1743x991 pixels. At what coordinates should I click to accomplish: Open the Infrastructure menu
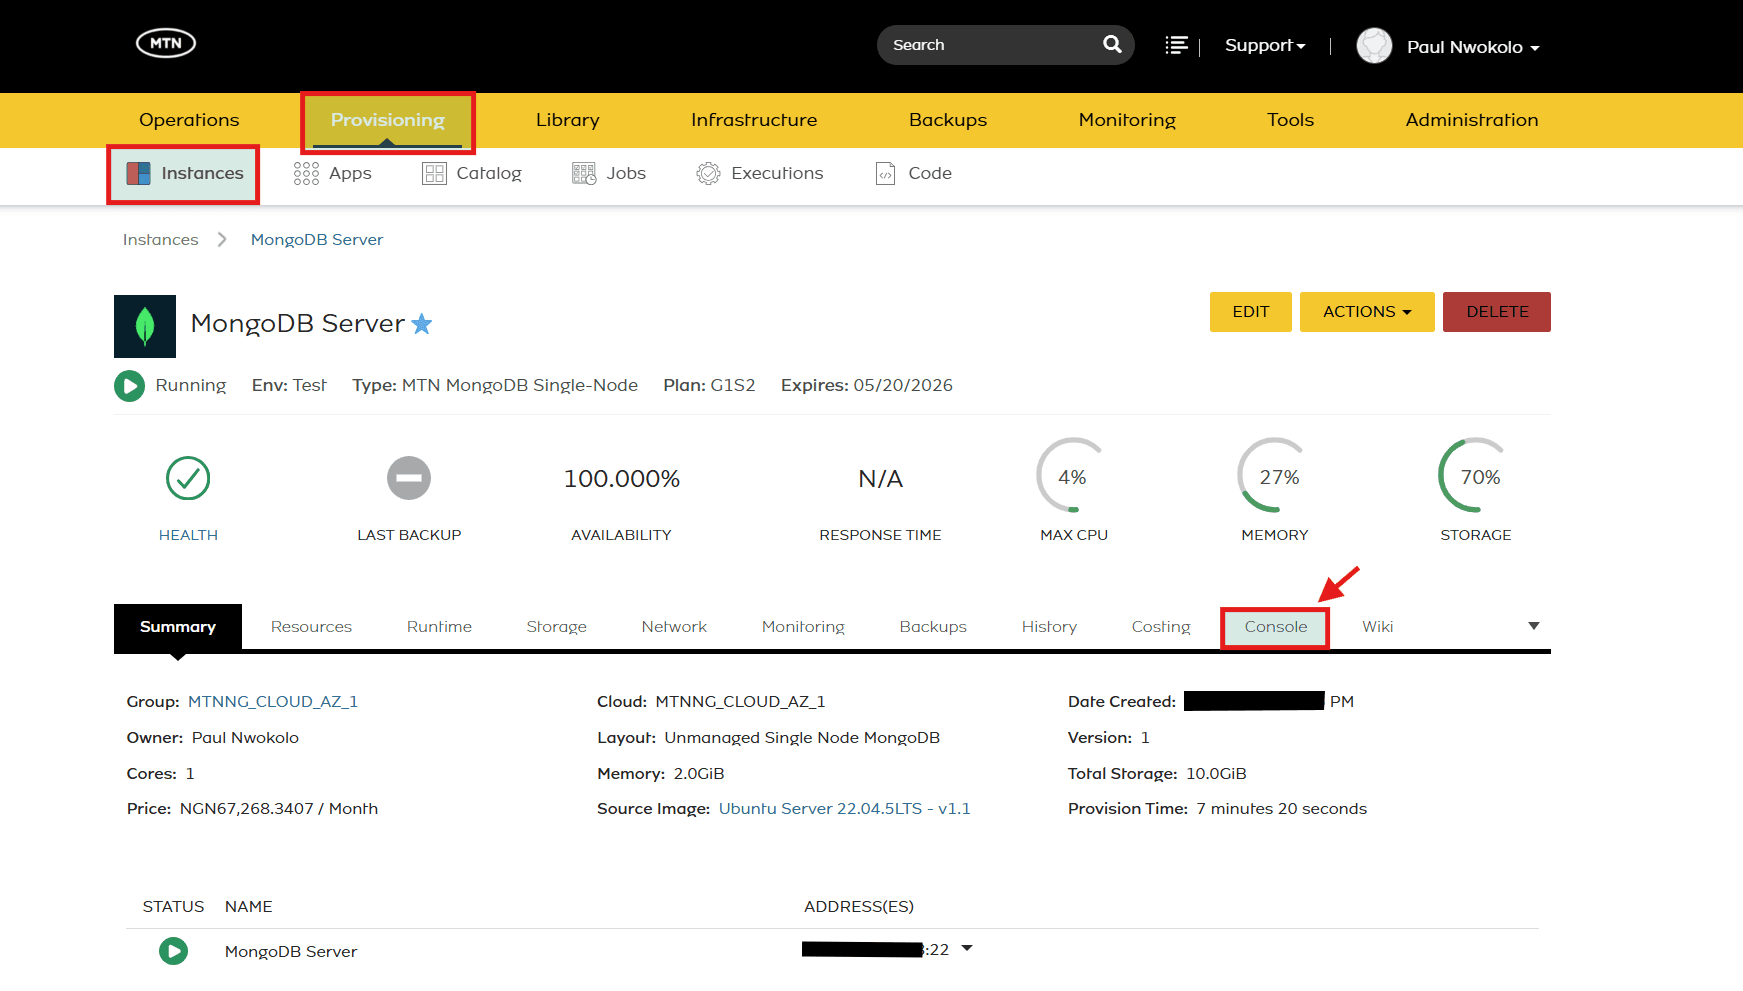click(x=754, y=120)
